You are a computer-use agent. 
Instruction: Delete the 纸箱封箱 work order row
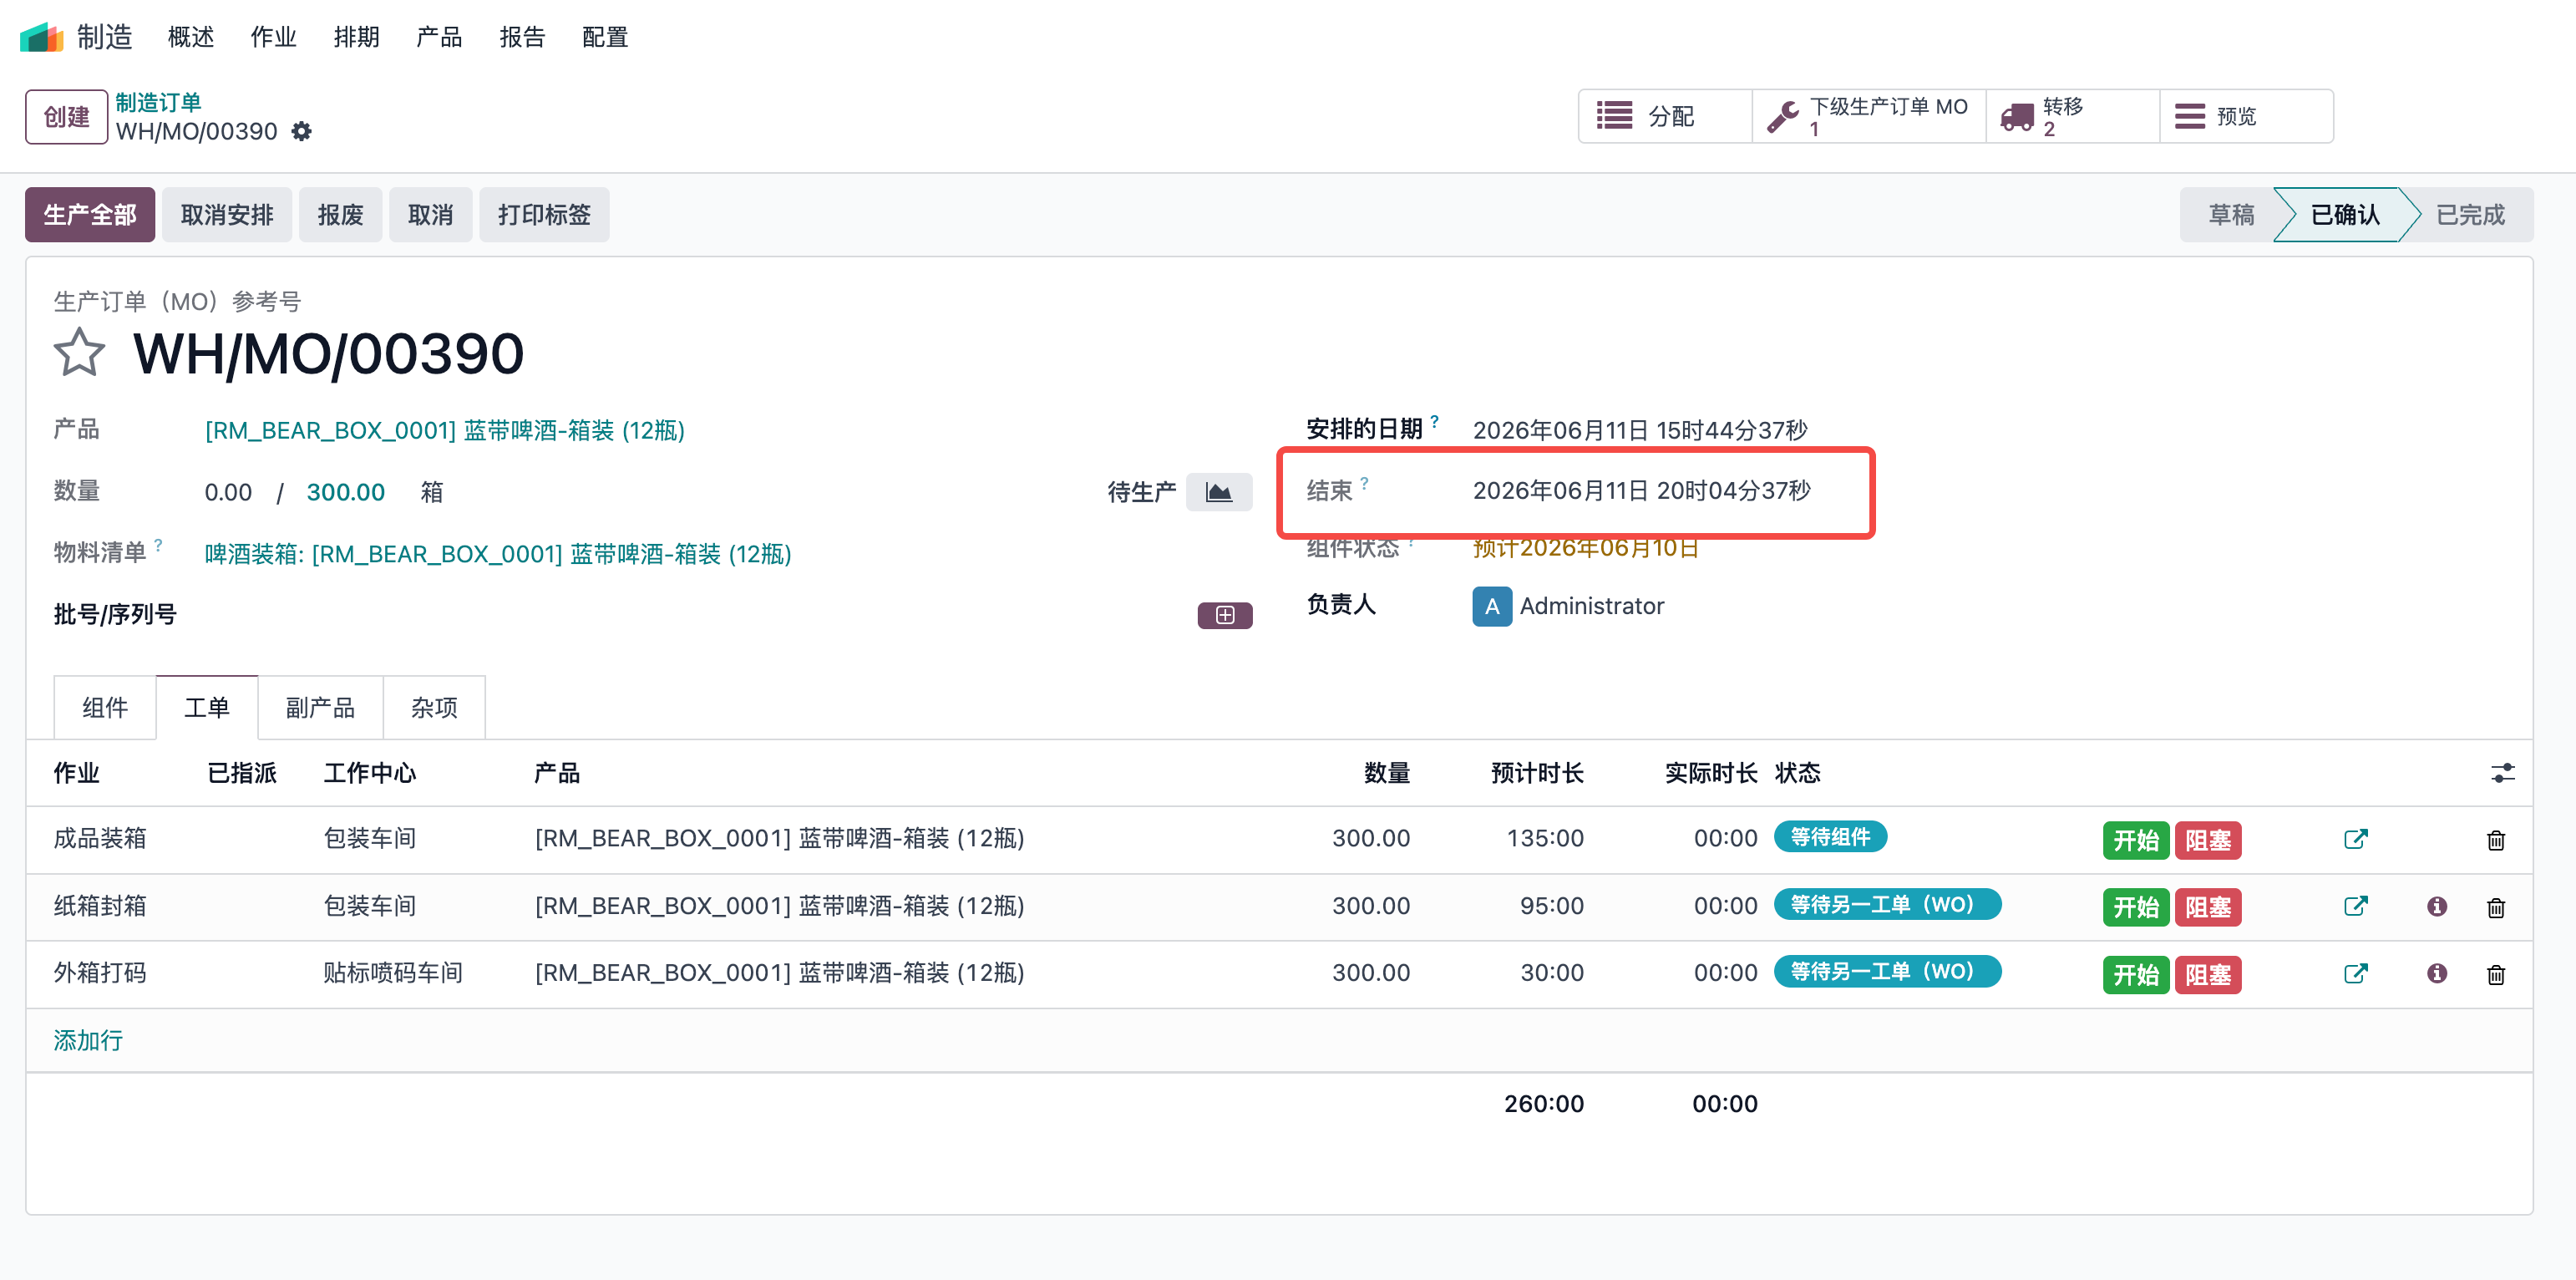click(x=2496, y=907)
